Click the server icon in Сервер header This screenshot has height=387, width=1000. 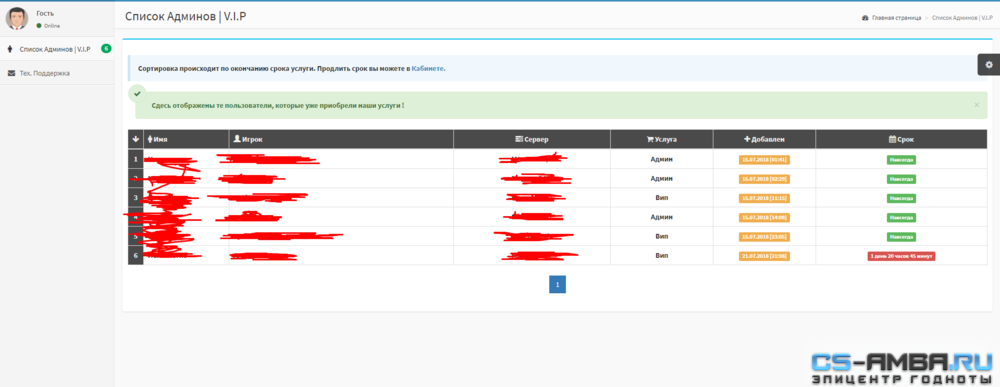(519, 139)
